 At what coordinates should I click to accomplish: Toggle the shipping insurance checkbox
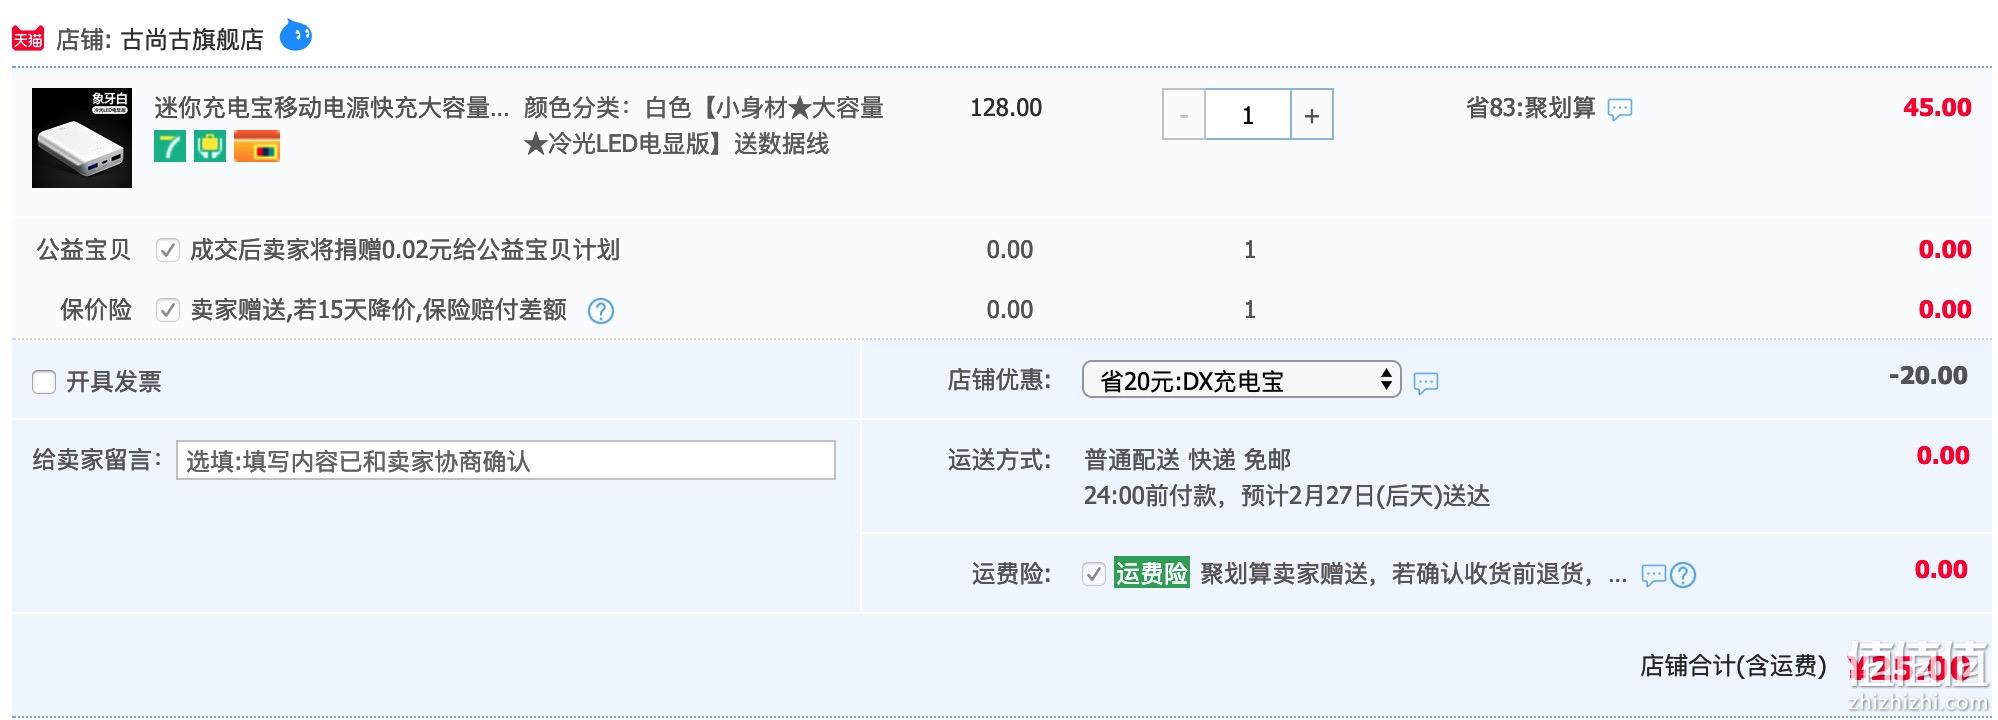click(1094, 574)
